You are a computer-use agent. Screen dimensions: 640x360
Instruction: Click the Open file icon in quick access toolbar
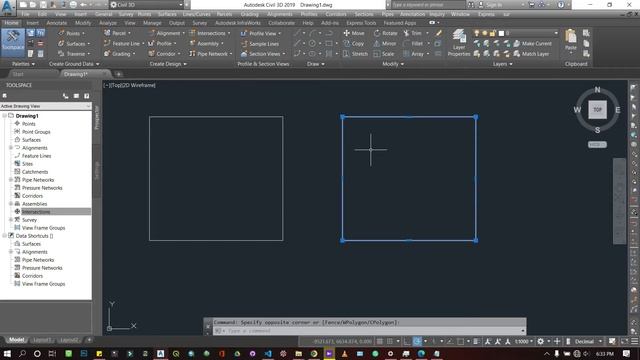[33, 5]
